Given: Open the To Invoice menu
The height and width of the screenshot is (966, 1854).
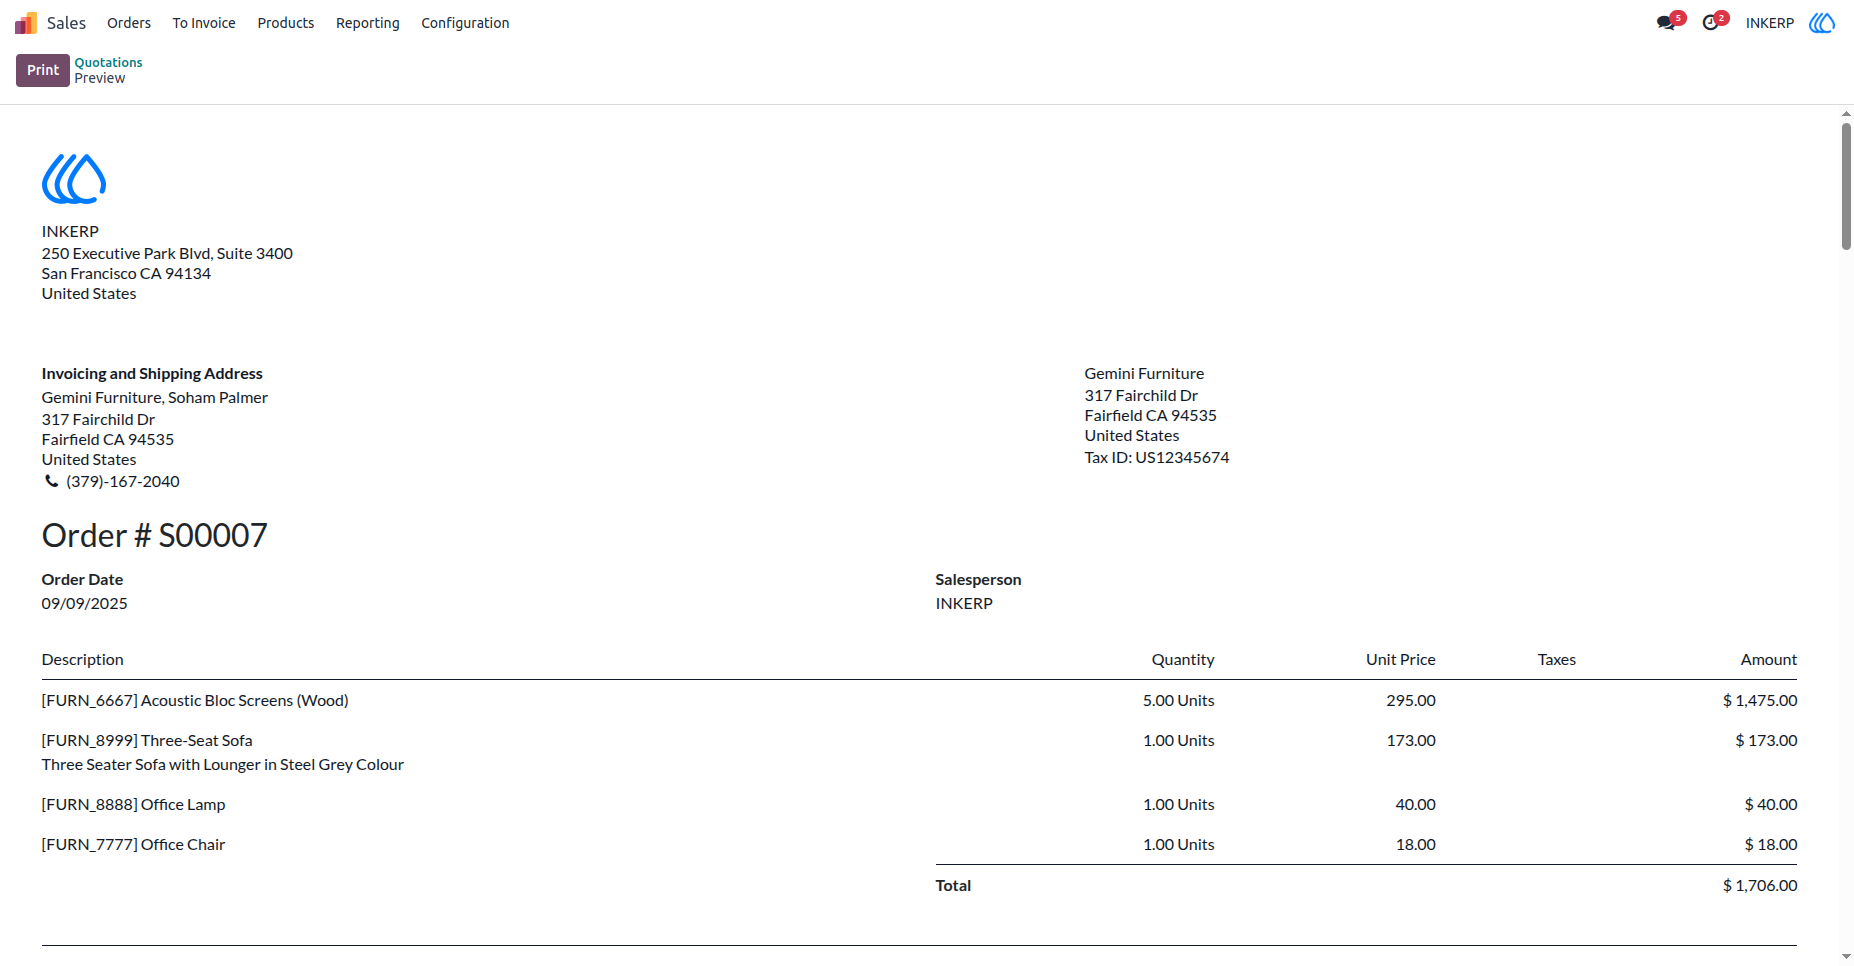Looking at the screenshot, I should 204,23.
